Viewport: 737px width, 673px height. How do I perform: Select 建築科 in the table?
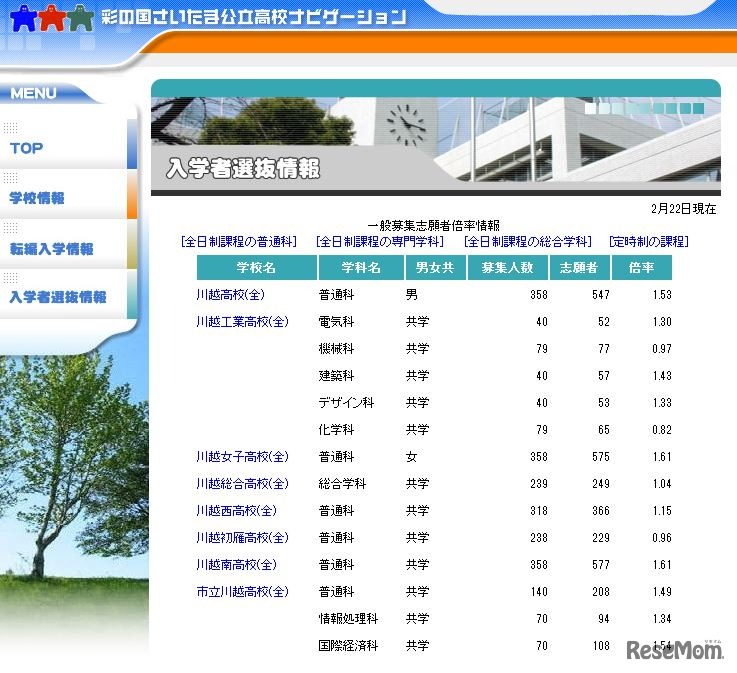pyautogui.click(x=336, y=376)
